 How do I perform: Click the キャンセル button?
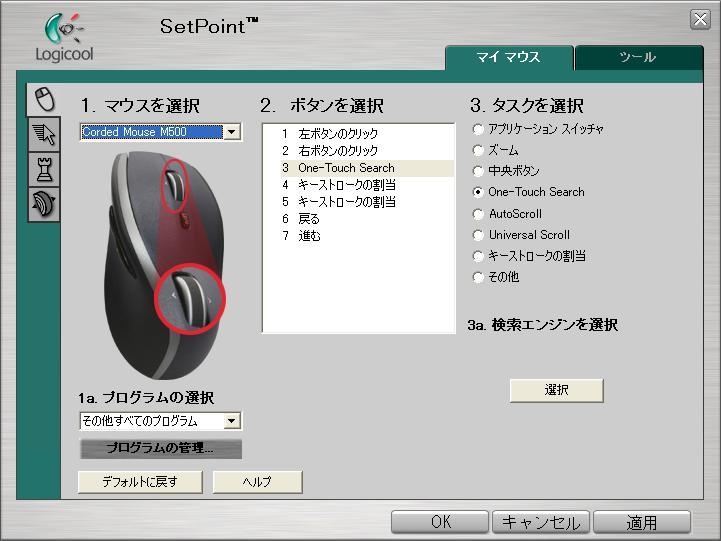click(541, 523)
